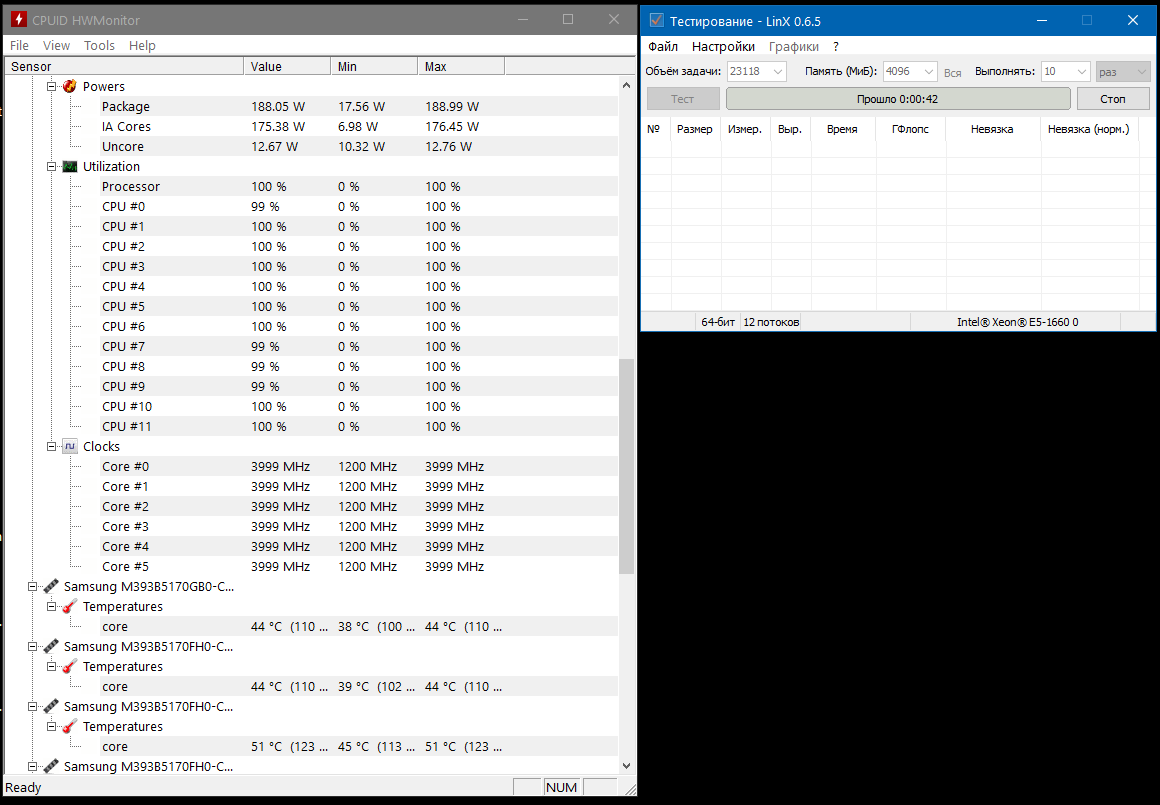Open the Настройки menu in LinX
Screen dimensions: 1160x805
pyautogui.click(x=723, y=47)
